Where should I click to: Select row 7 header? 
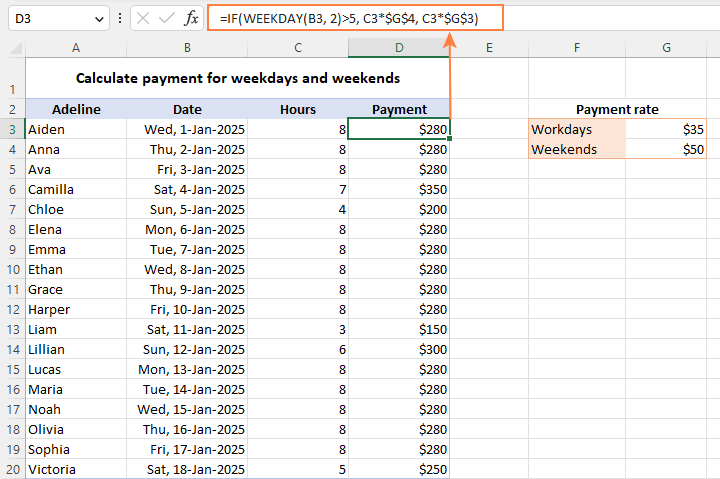[12, 209]
